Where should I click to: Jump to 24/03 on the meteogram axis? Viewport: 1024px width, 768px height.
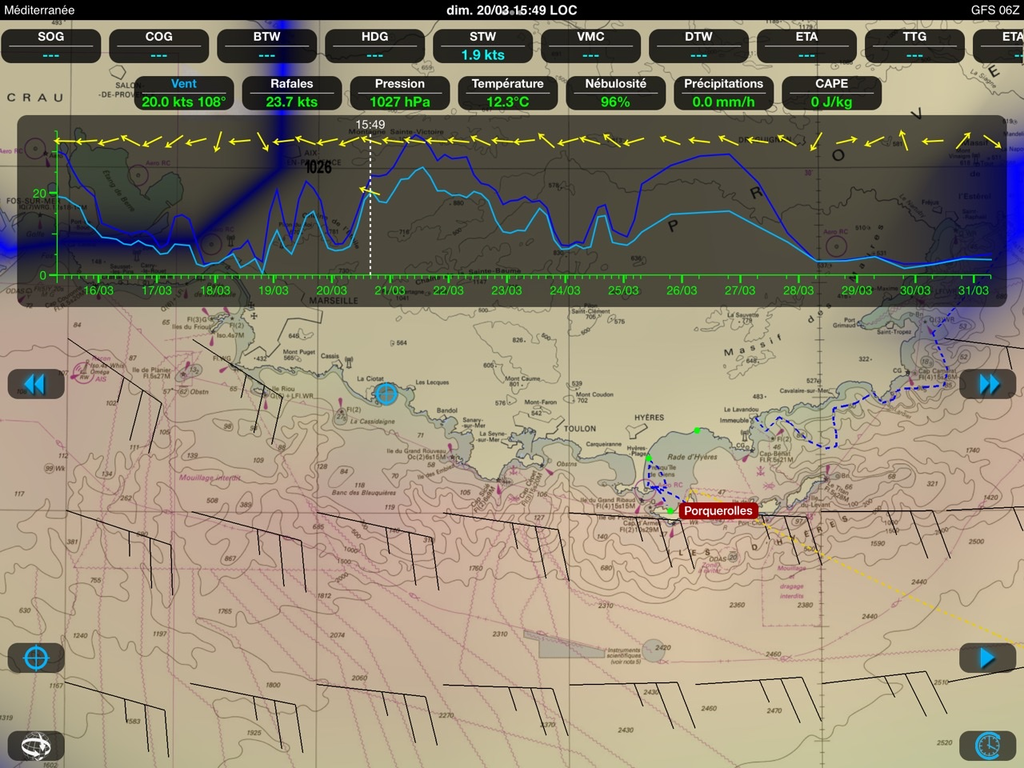pos(565,290)
